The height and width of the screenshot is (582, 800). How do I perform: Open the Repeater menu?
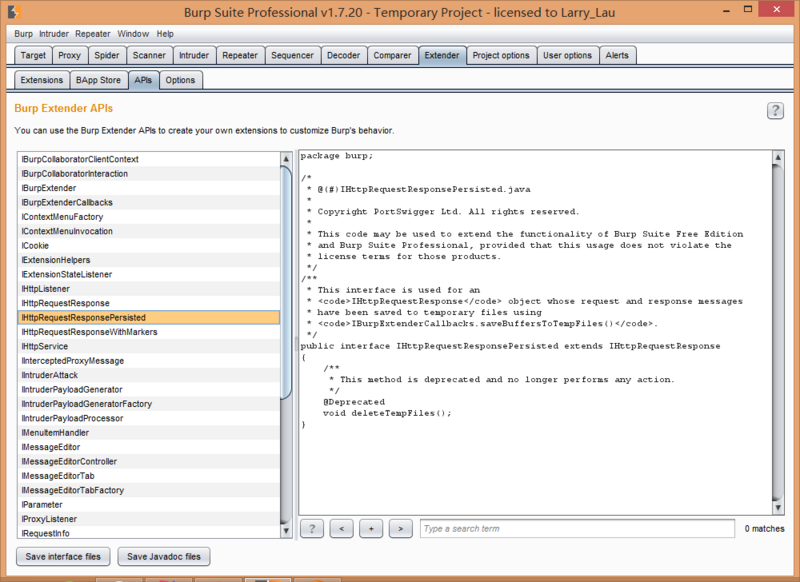click(x=92, y=34)
